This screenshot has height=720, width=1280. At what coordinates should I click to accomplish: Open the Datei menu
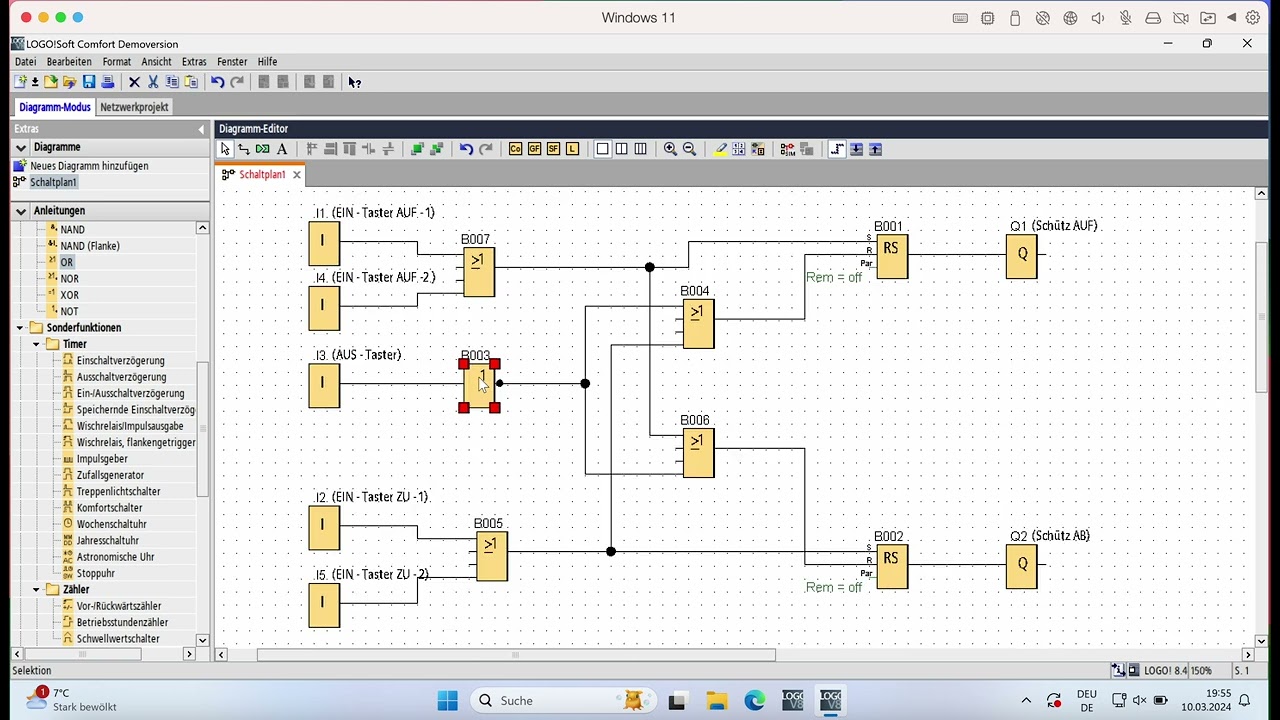pyautogui.click(x=25, y=62)
